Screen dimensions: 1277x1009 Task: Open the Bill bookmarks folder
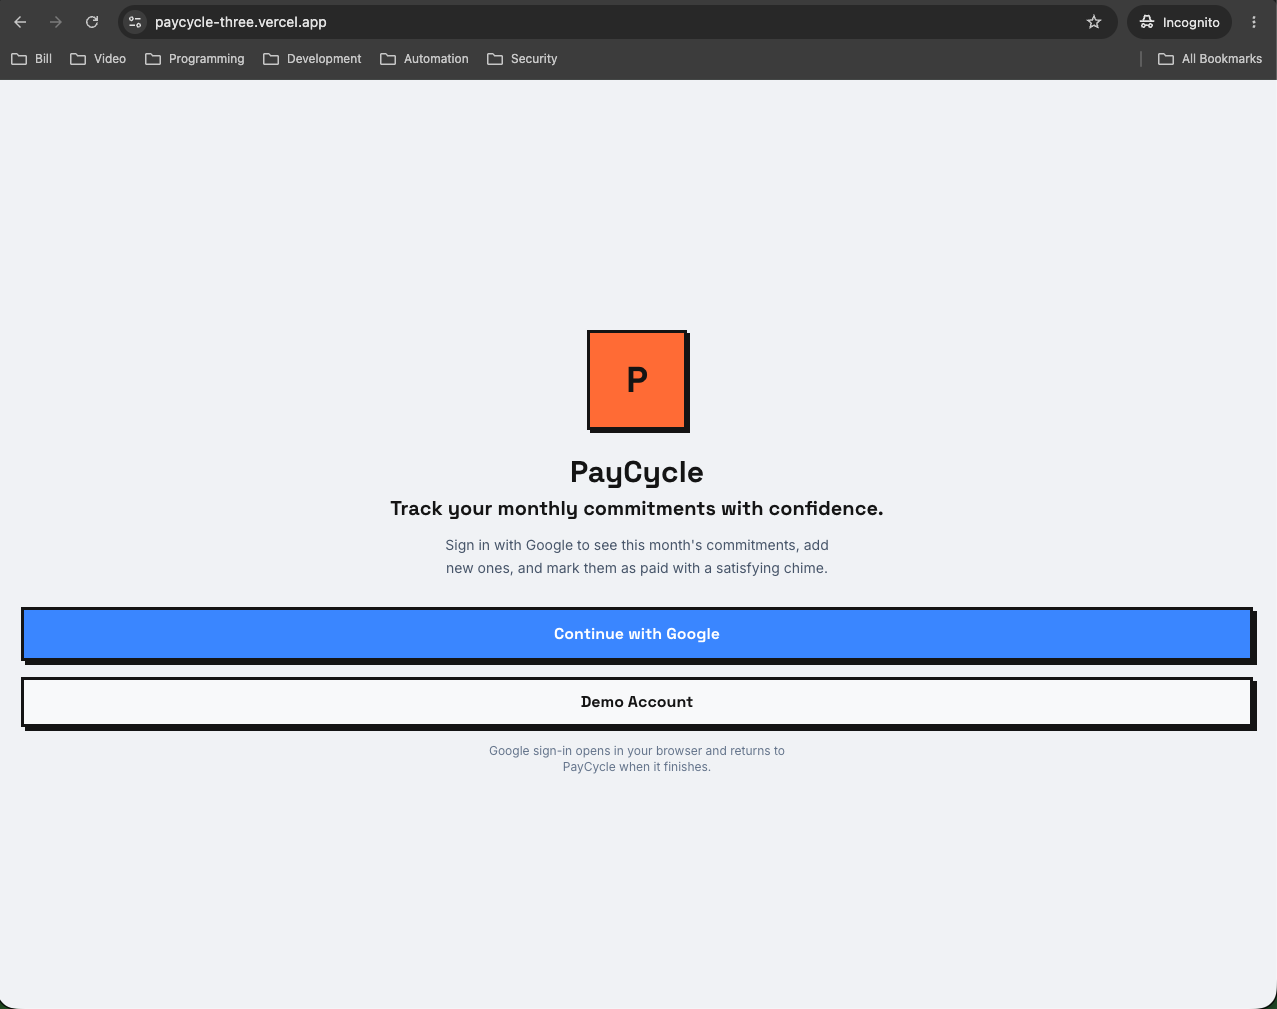click(x=32, y=59)
